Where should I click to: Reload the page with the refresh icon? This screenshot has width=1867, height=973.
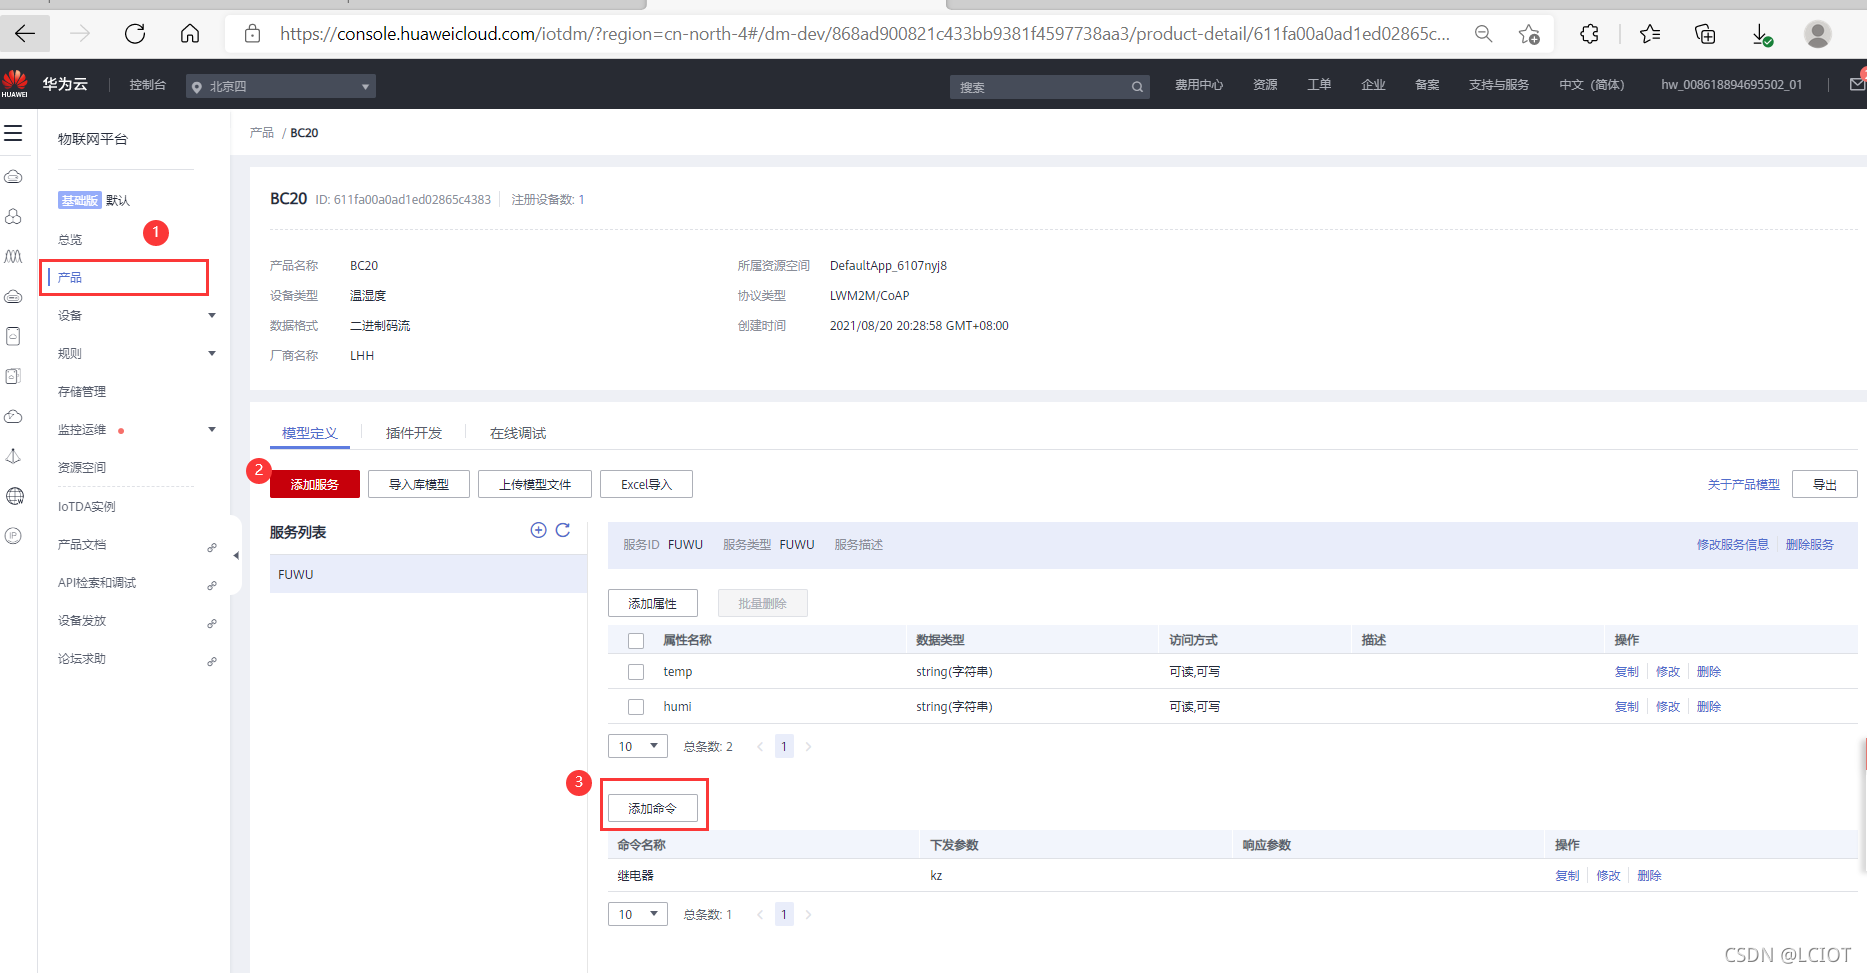(x=135, y=34)
